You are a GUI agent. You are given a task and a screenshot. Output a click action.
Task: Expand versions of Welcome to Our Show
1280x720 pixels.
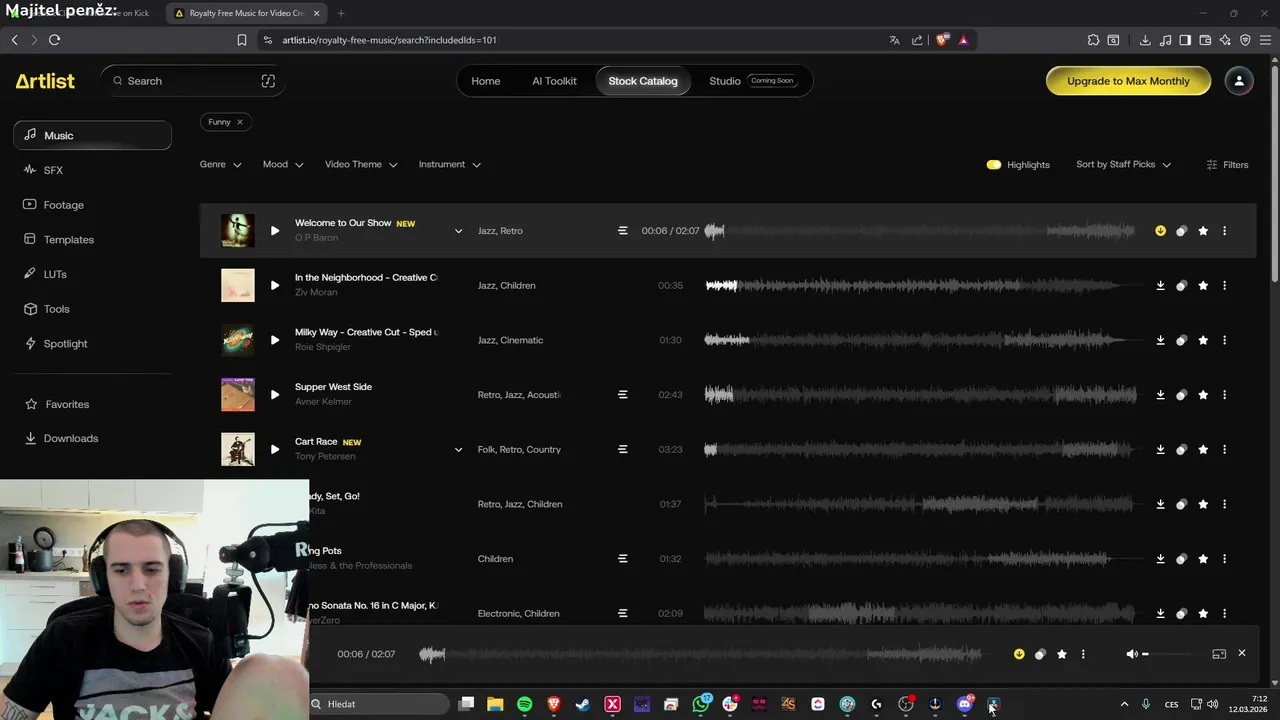(459, 231)
